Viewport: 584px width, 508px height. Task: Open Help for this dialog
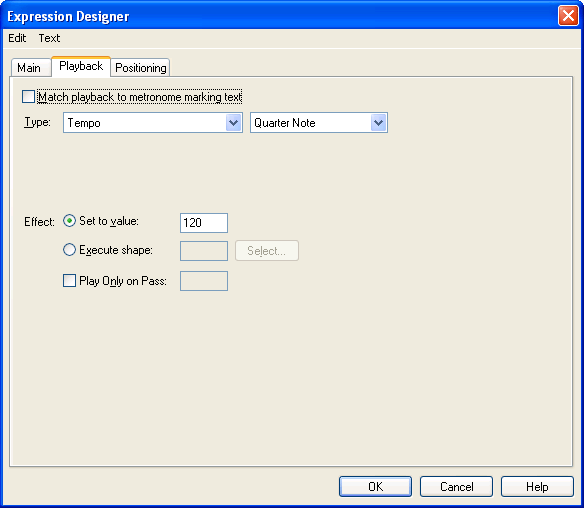[x=537, y=486]
